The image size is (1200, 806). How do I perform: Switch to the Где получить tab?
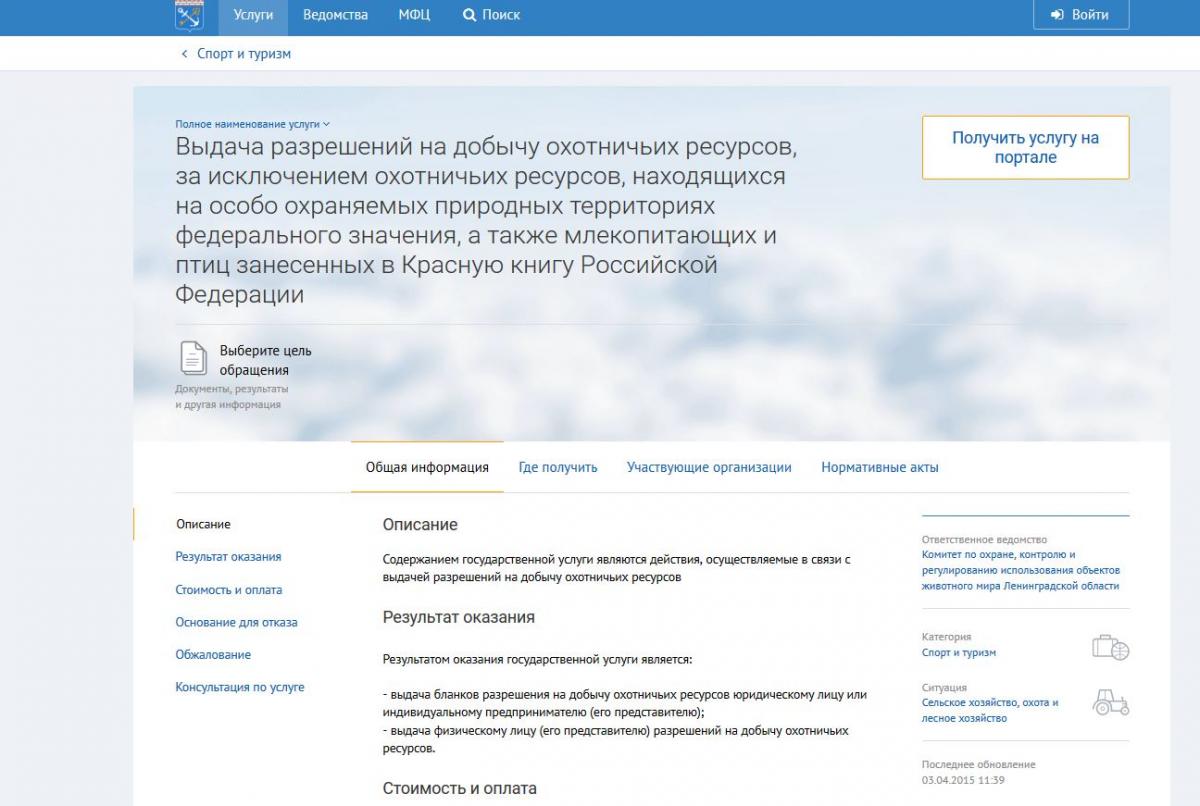pyautogui.click(x=558, y=467)
